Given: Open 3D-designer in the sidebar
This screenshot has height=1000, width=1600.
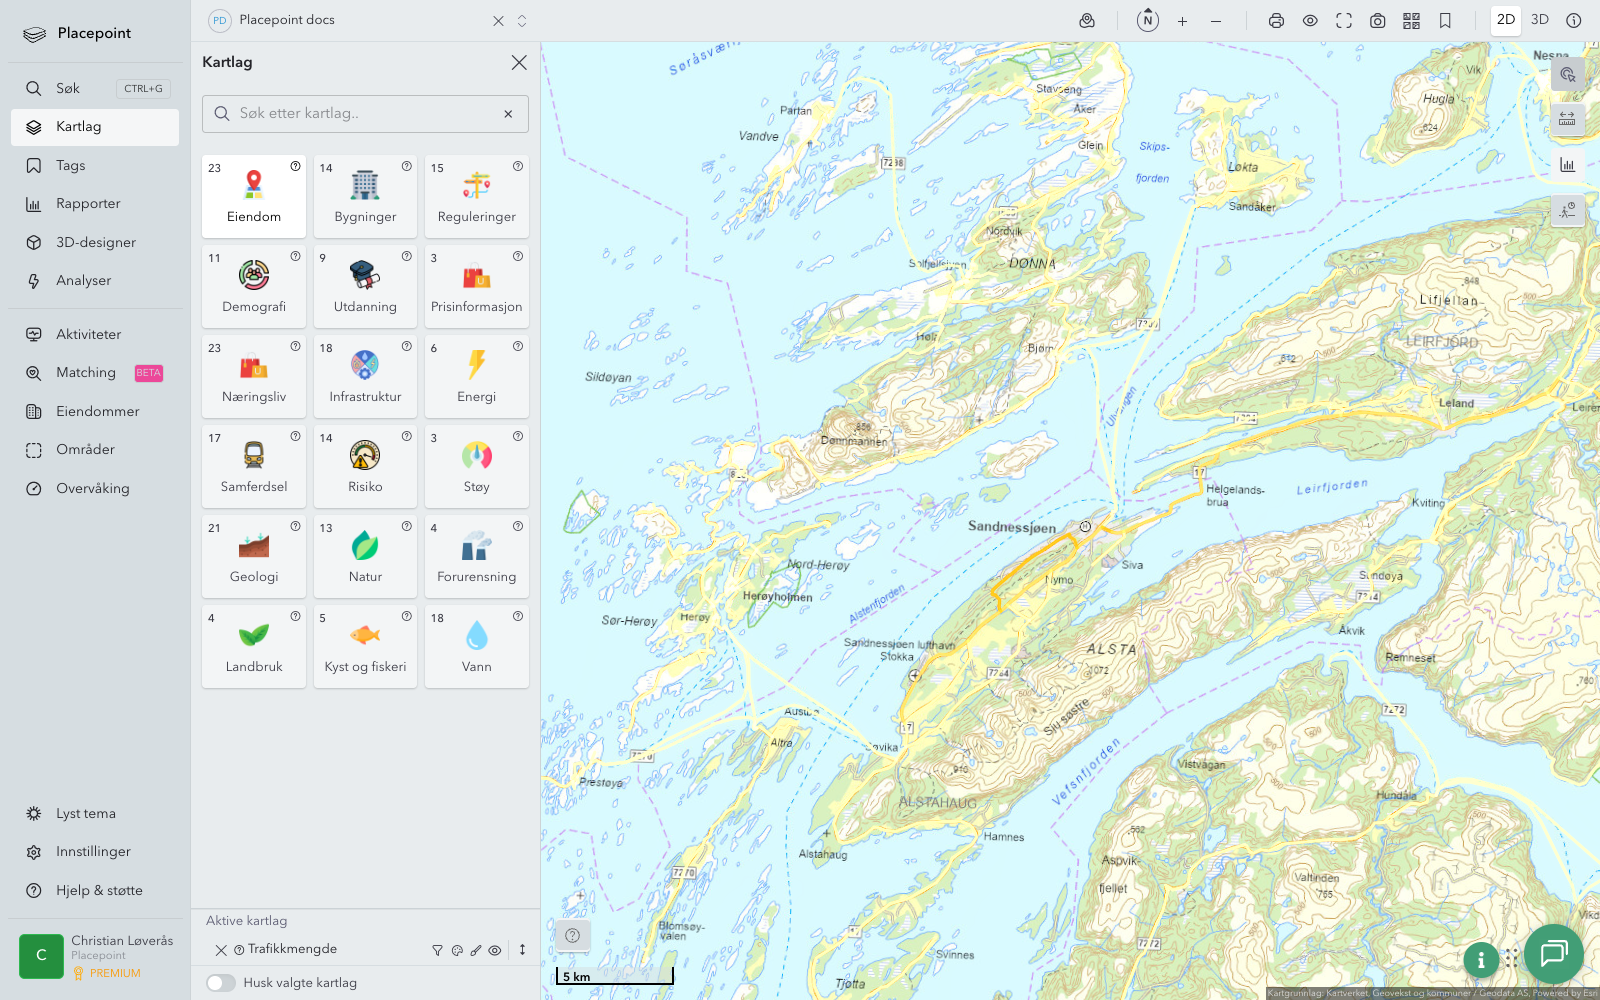Looking at the screenshot, I should (95, 242).
